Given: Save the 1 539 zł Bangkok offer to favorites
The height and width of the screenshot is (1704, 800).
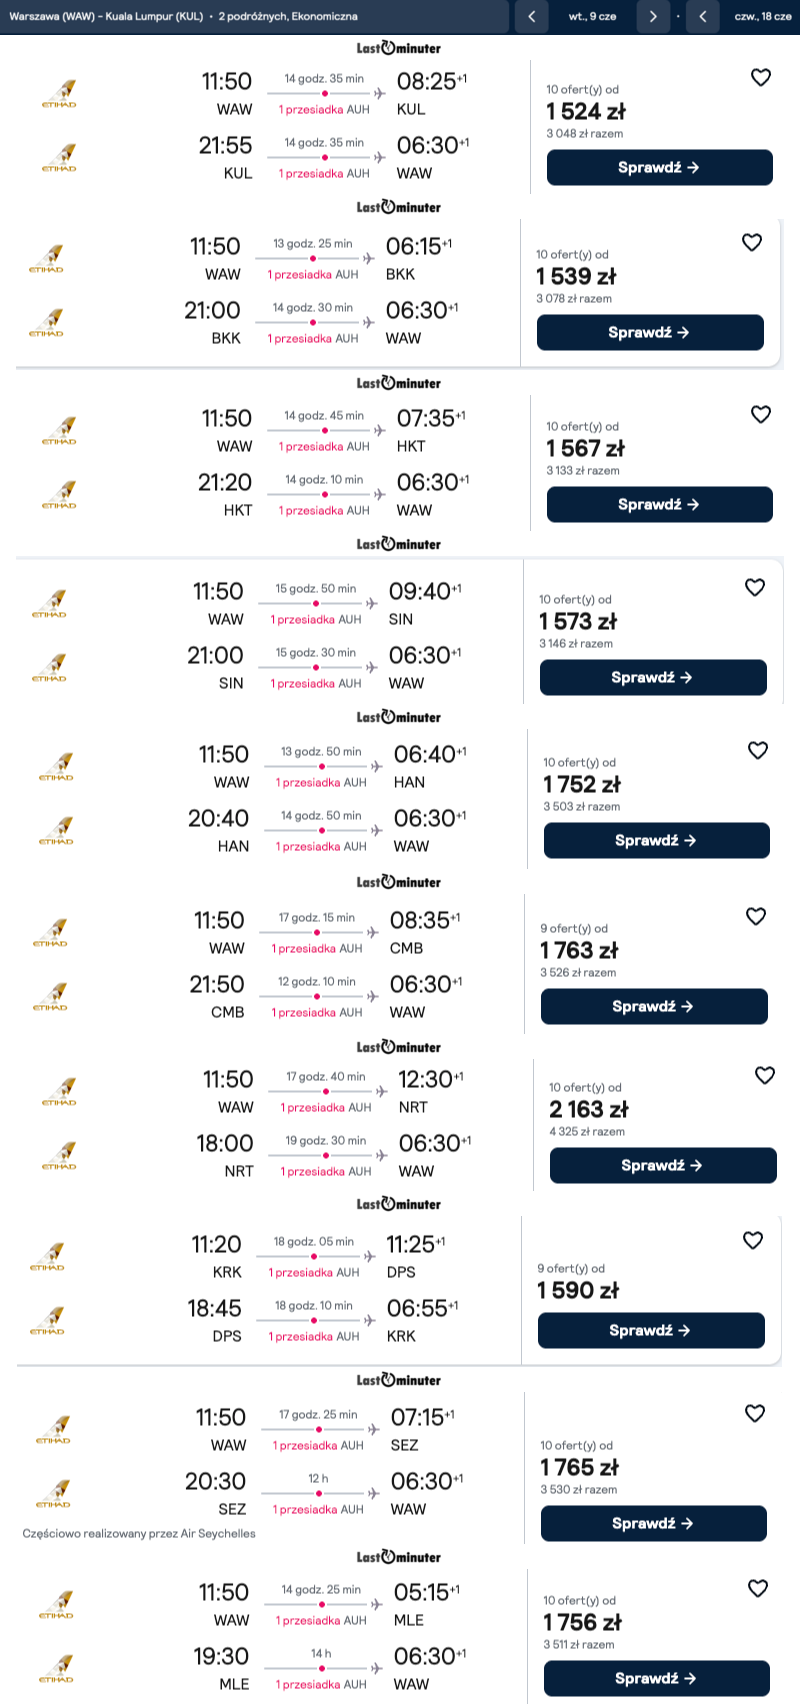Looking at the screenshot, I should 752,243.
